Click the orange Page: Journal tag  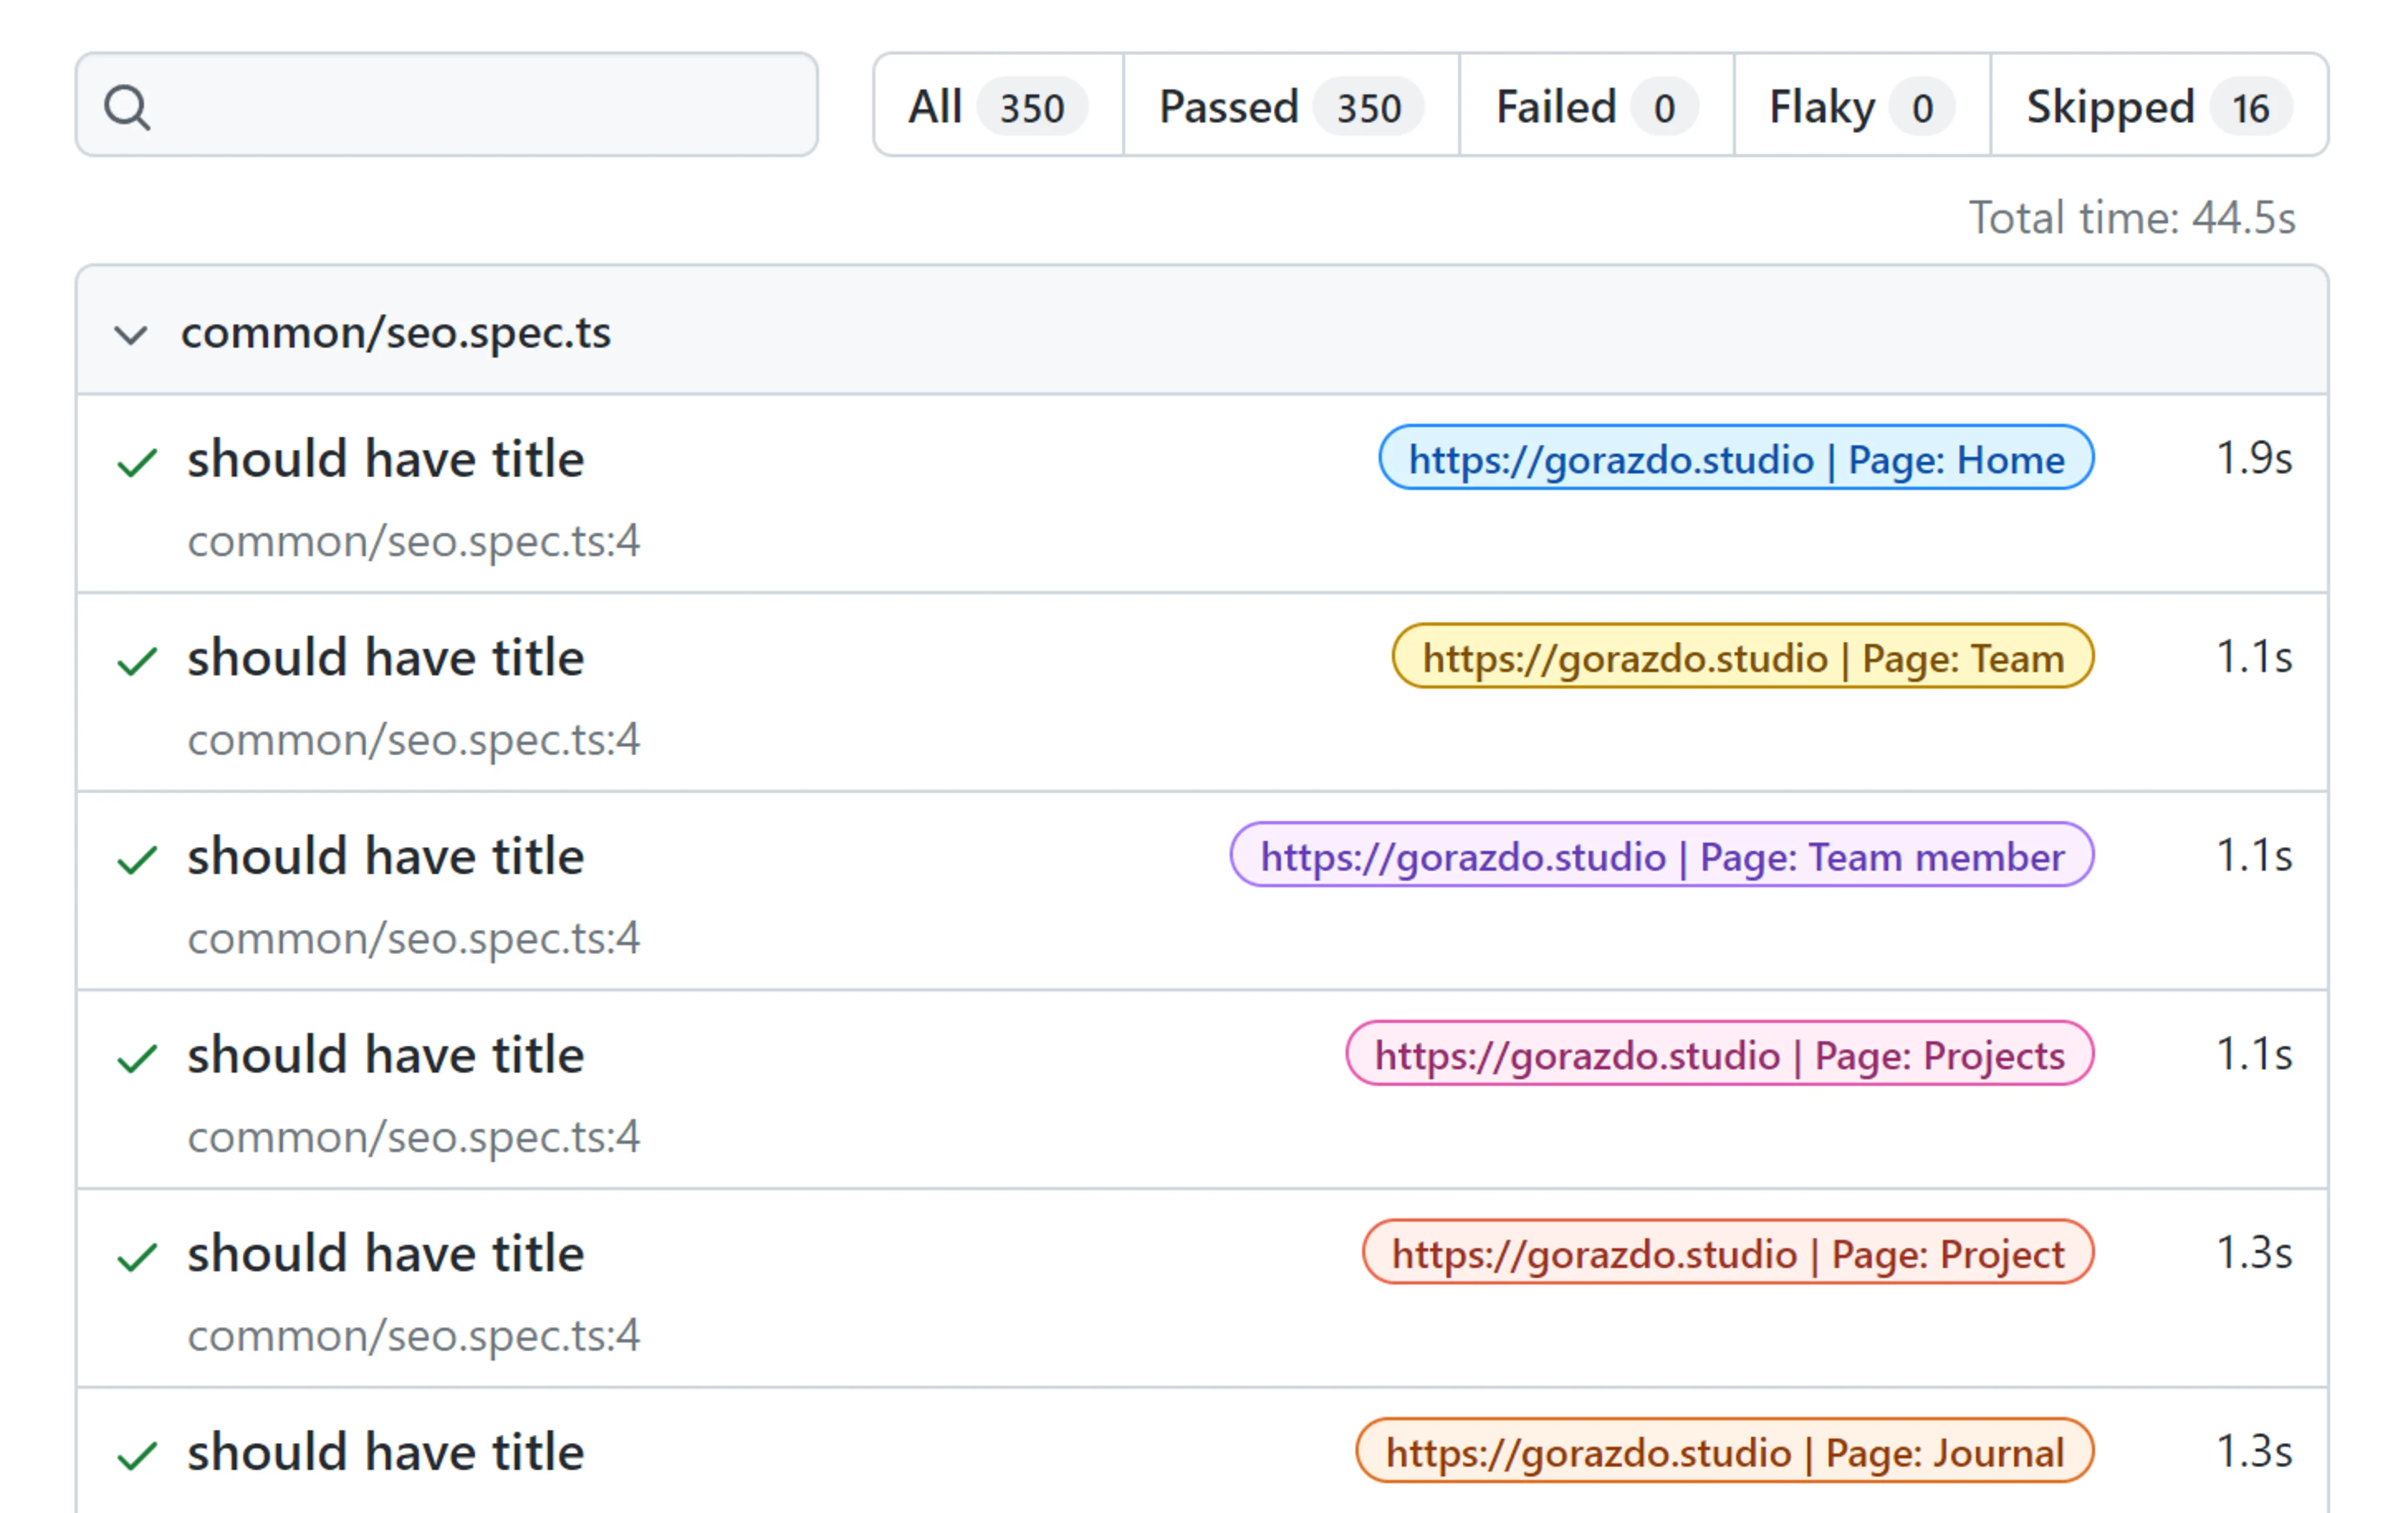(1724, 1452)
